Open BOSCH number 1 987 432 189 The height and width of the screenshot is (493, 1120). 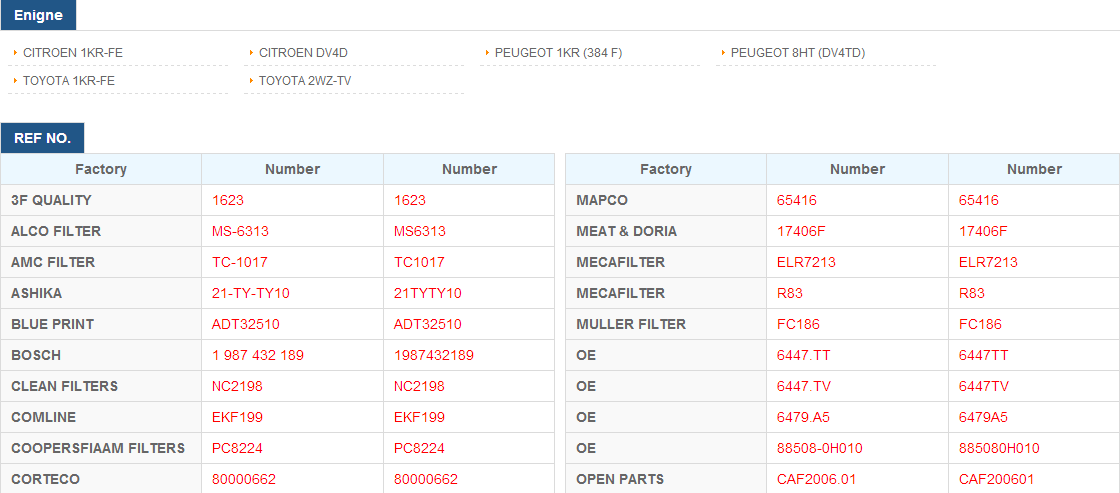point(258,355)
